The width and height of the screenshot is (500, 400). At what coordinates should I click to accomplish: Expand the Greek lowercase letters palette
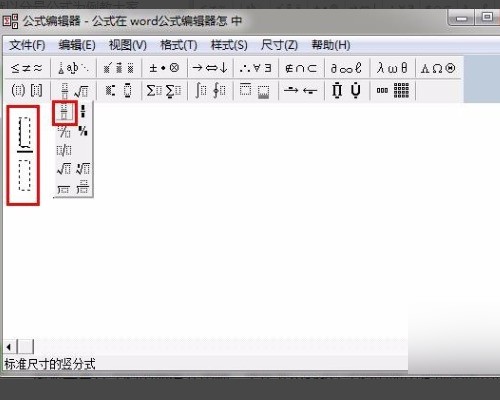(392, 68)
